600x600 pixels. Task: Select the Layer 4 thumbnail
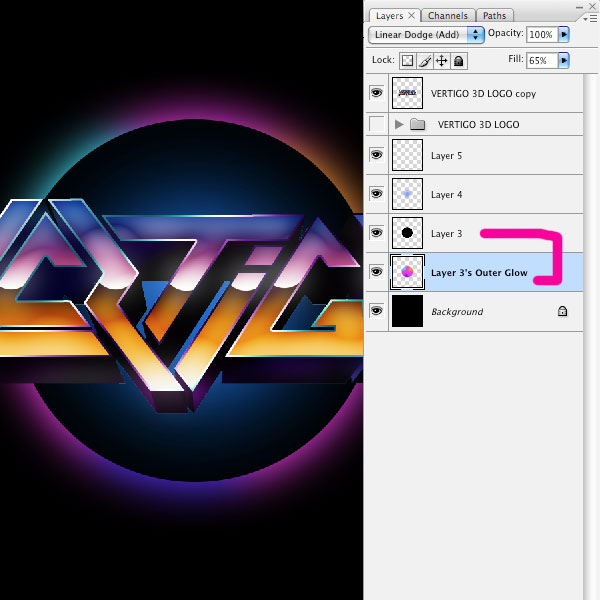(x=407, y=194)
